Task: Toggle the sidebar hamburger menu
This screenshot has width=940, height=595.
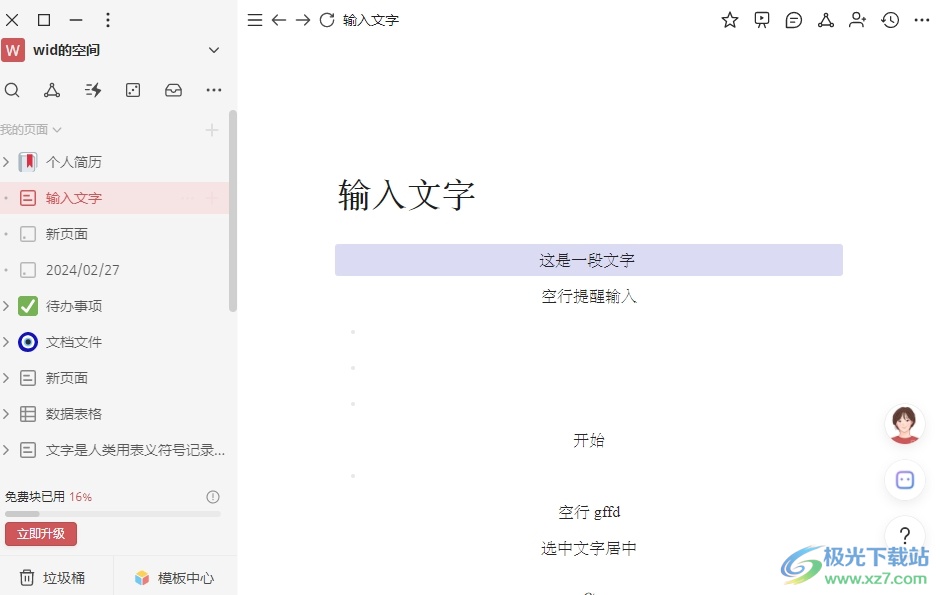Action: click(255, 20)
